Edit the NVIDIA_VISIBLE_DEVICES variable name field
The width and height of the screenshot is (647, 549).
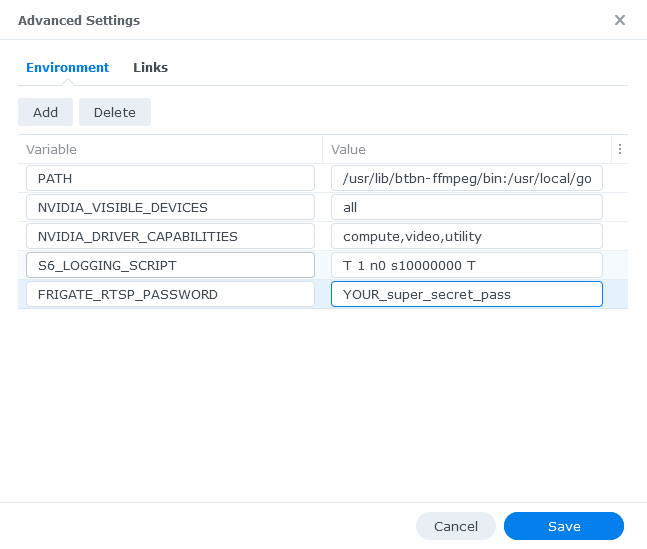click(x=170, y=207)
